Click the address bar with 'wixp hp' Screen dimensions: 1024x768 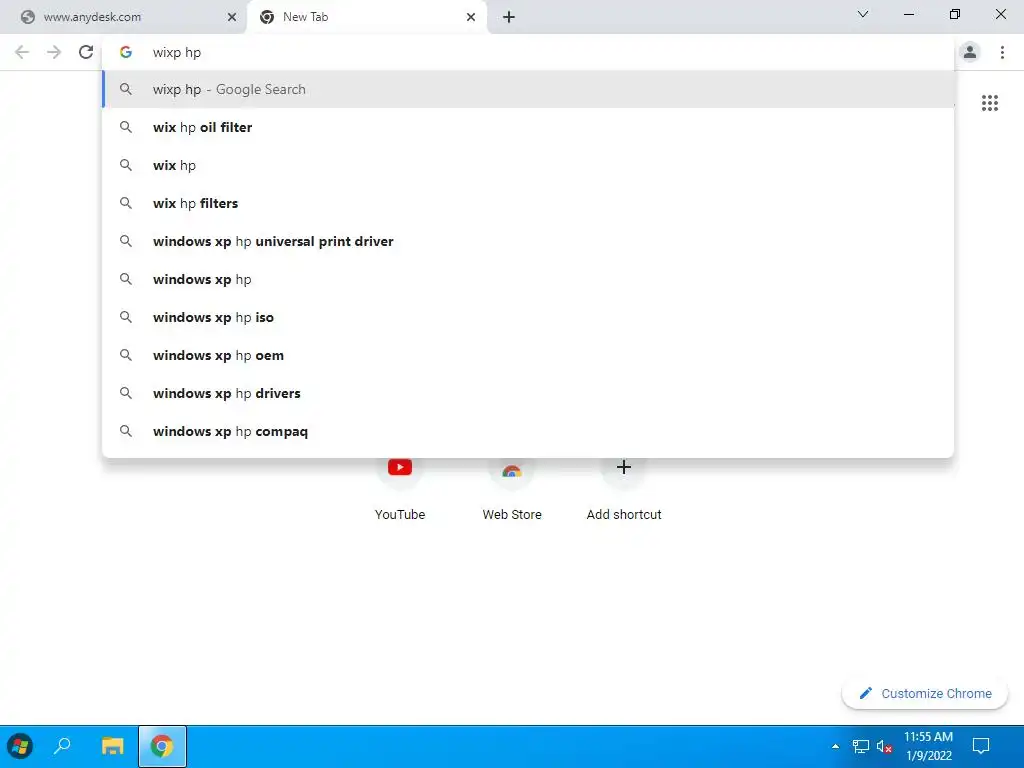point(528,52)
